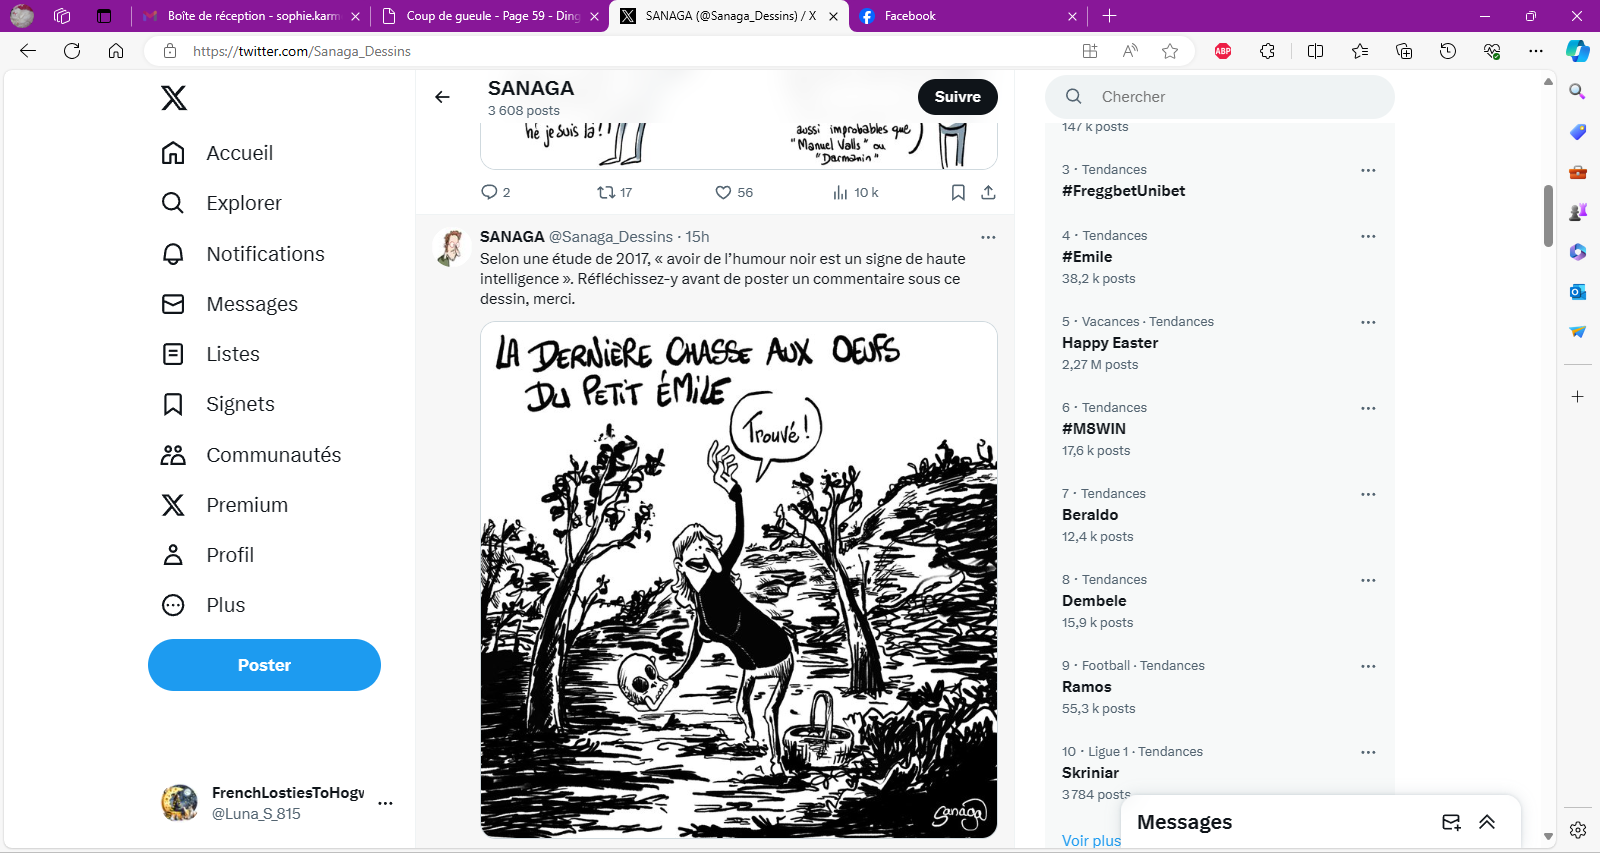Open Signets bookmarks page
1600x853 pixels.
tap(217, 404)
